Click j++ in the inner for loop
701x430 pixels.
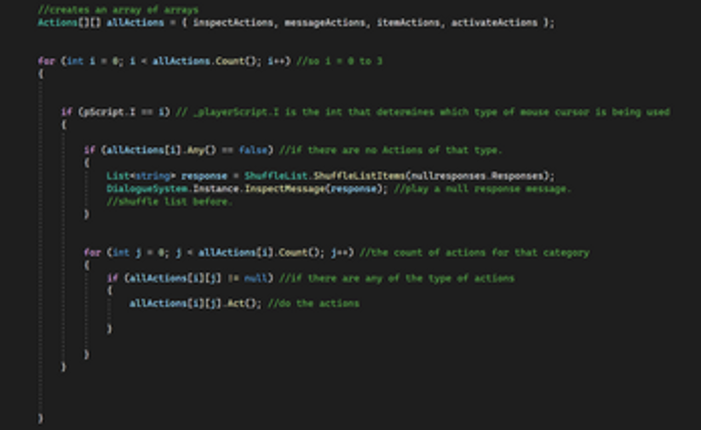tap(340, 253)
